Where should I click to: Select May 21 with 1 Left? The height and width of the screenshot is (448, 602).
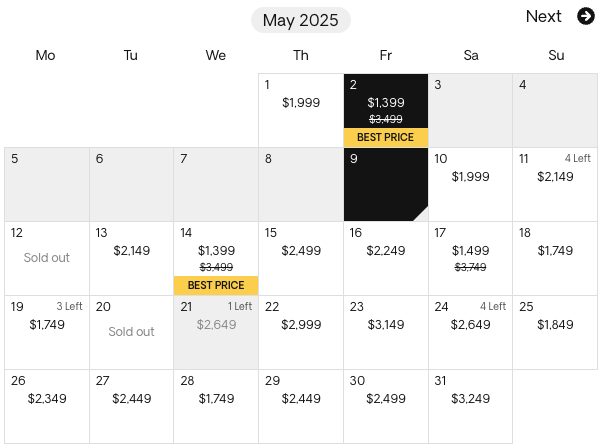216,332
